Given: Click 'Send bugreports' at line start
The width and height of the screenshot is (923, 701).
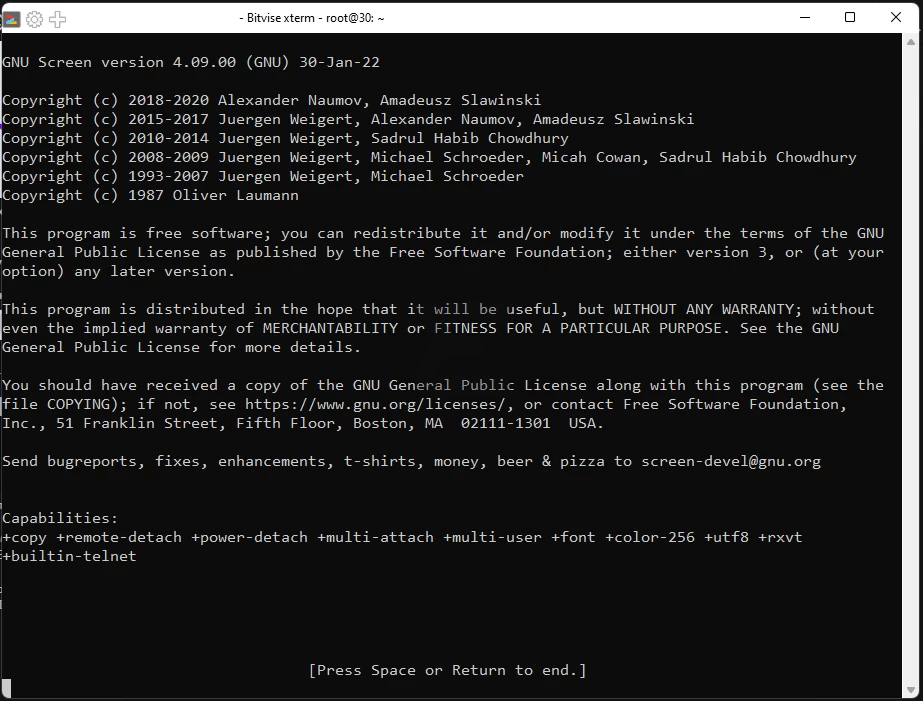Looking at the screenshot, I should coord(69,461).
